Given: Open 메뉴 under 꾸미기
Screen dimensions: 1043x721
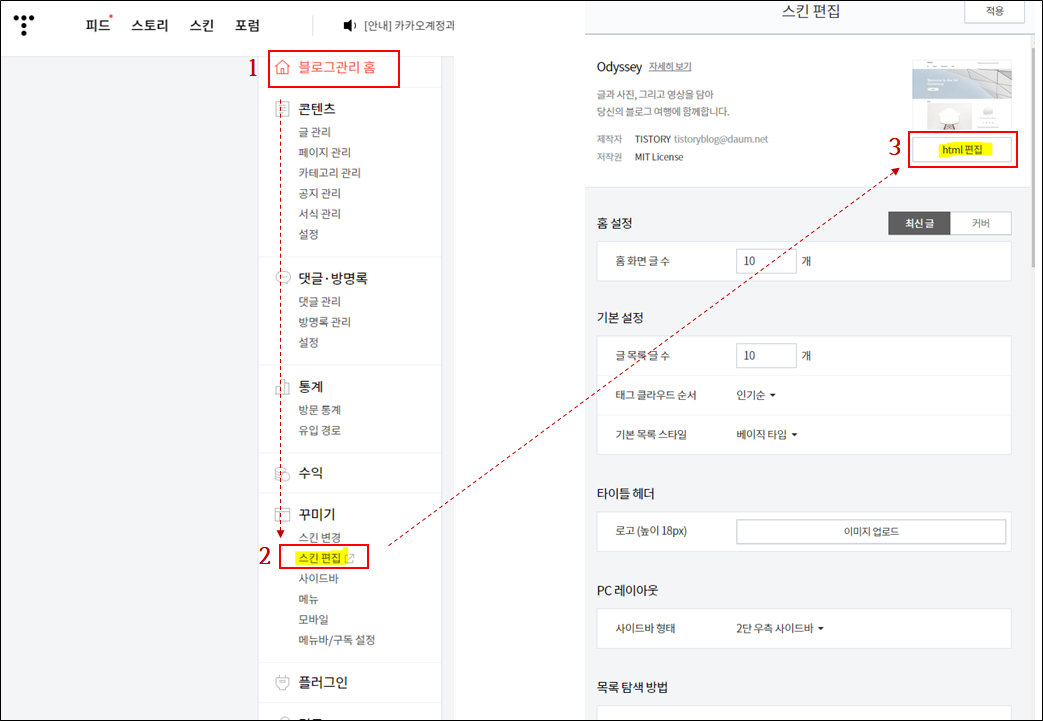Looking at the screenshot, I should pyautogui.click(x=309, y=599).
